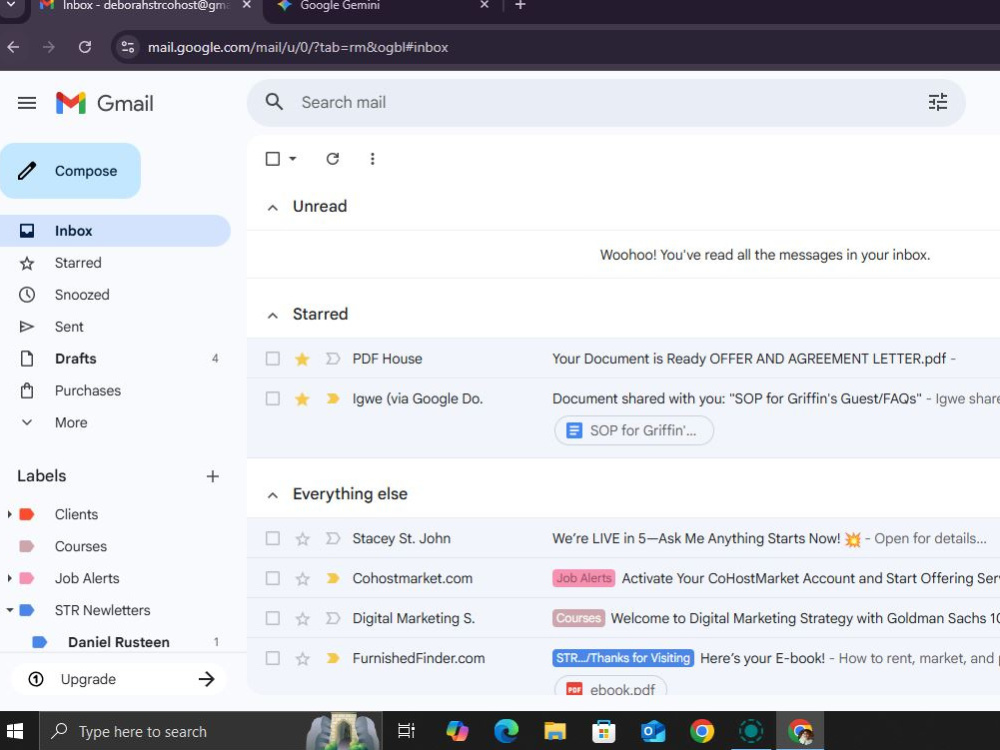Click the Job Alerts label tag on email
Viewport: 1000px width, 750px height.
584,578
